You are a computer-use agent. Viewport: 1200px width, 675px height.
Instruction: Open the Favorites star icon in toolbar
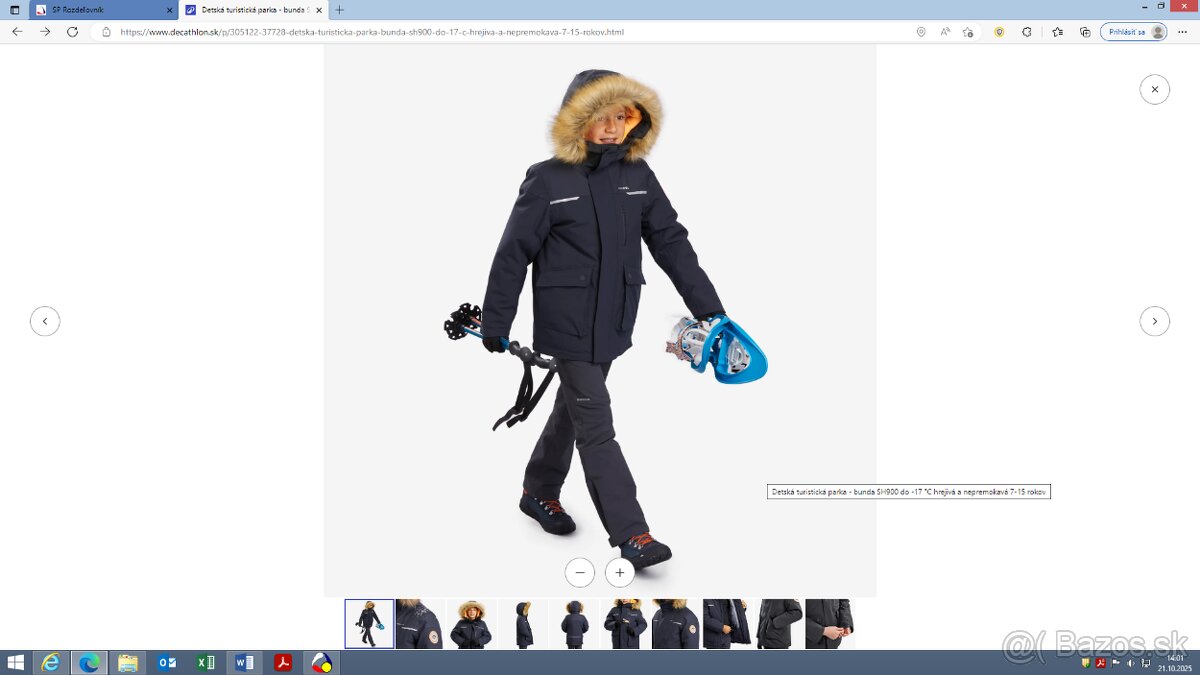(1057, 32)
